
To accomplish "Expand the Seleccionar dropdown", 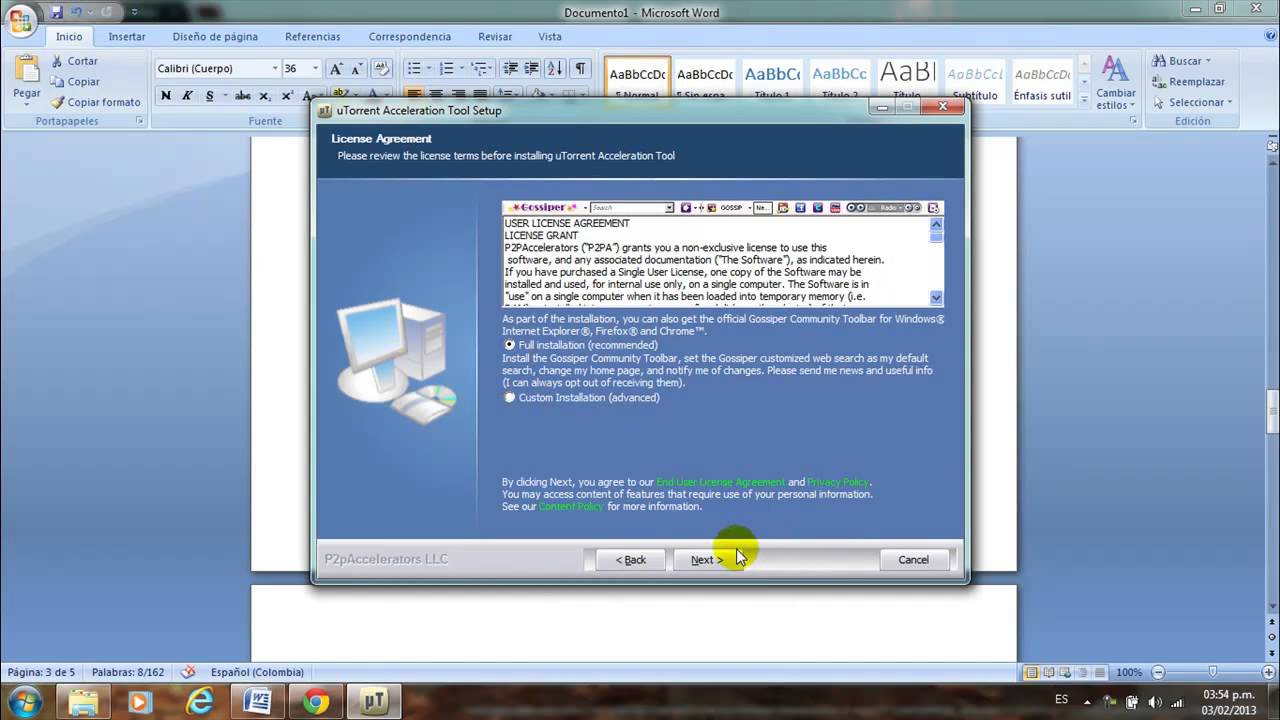I will coord(1229,102).
